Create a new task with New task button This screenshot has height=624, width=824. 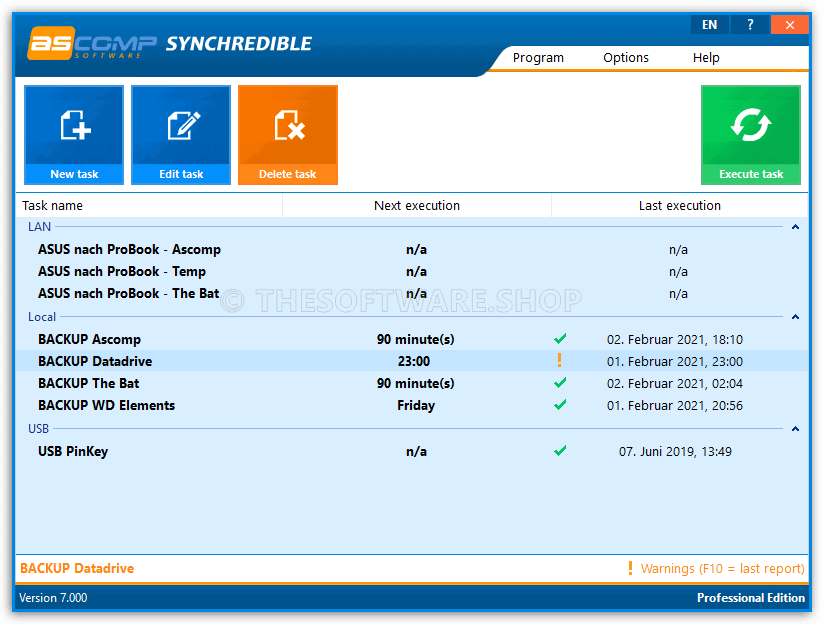click(x=74, y=135)
